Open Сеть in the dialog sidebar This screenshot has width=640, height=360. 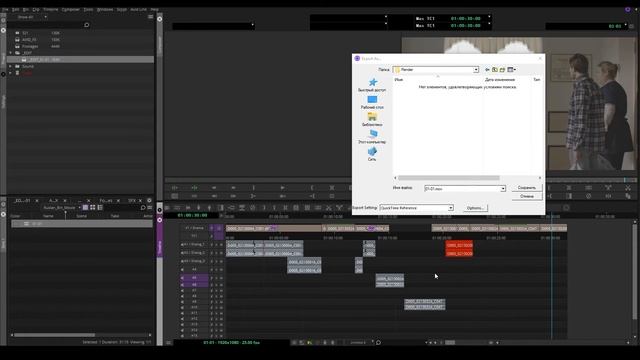coord(372,154)
